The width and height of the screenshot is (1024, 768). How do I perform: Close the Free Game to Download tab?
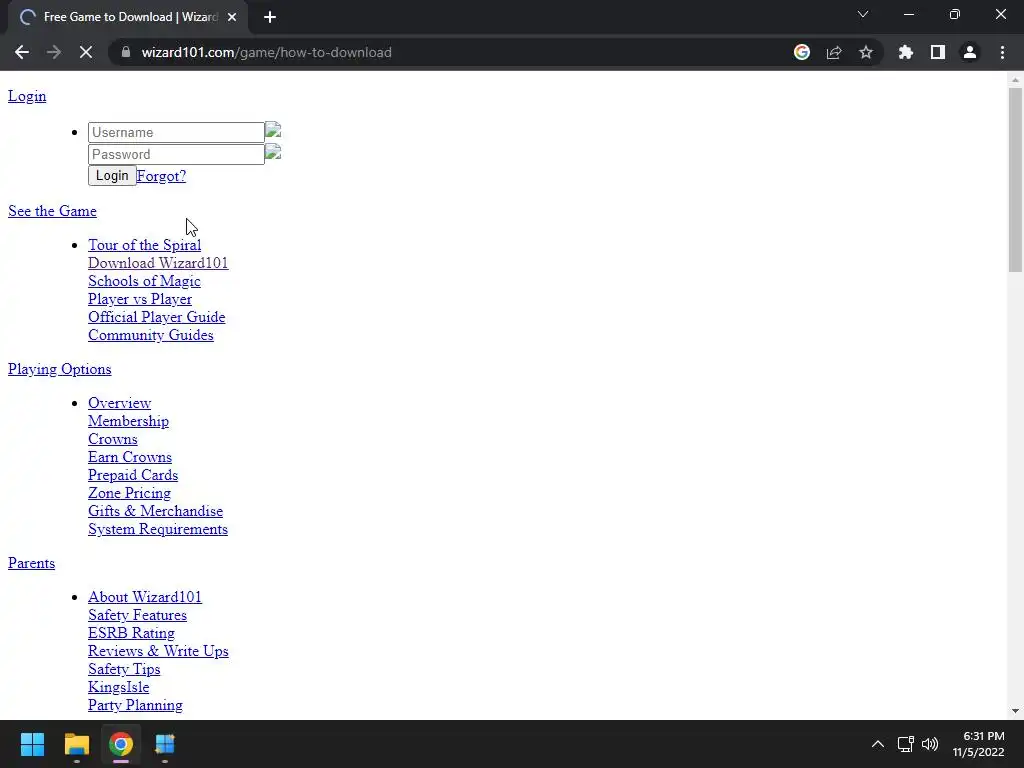232,17
